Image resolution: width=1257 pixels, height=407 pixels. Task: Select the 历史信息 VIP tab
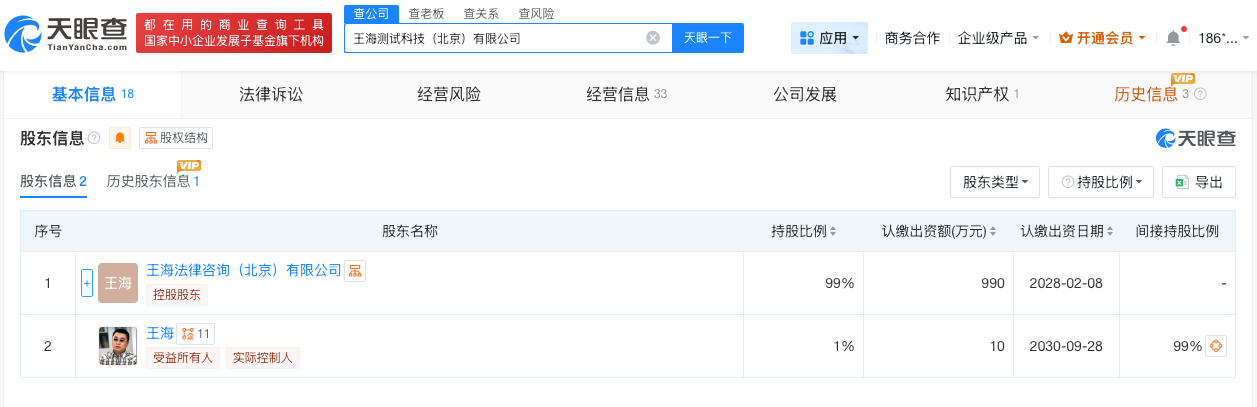tap(1151, 94)
